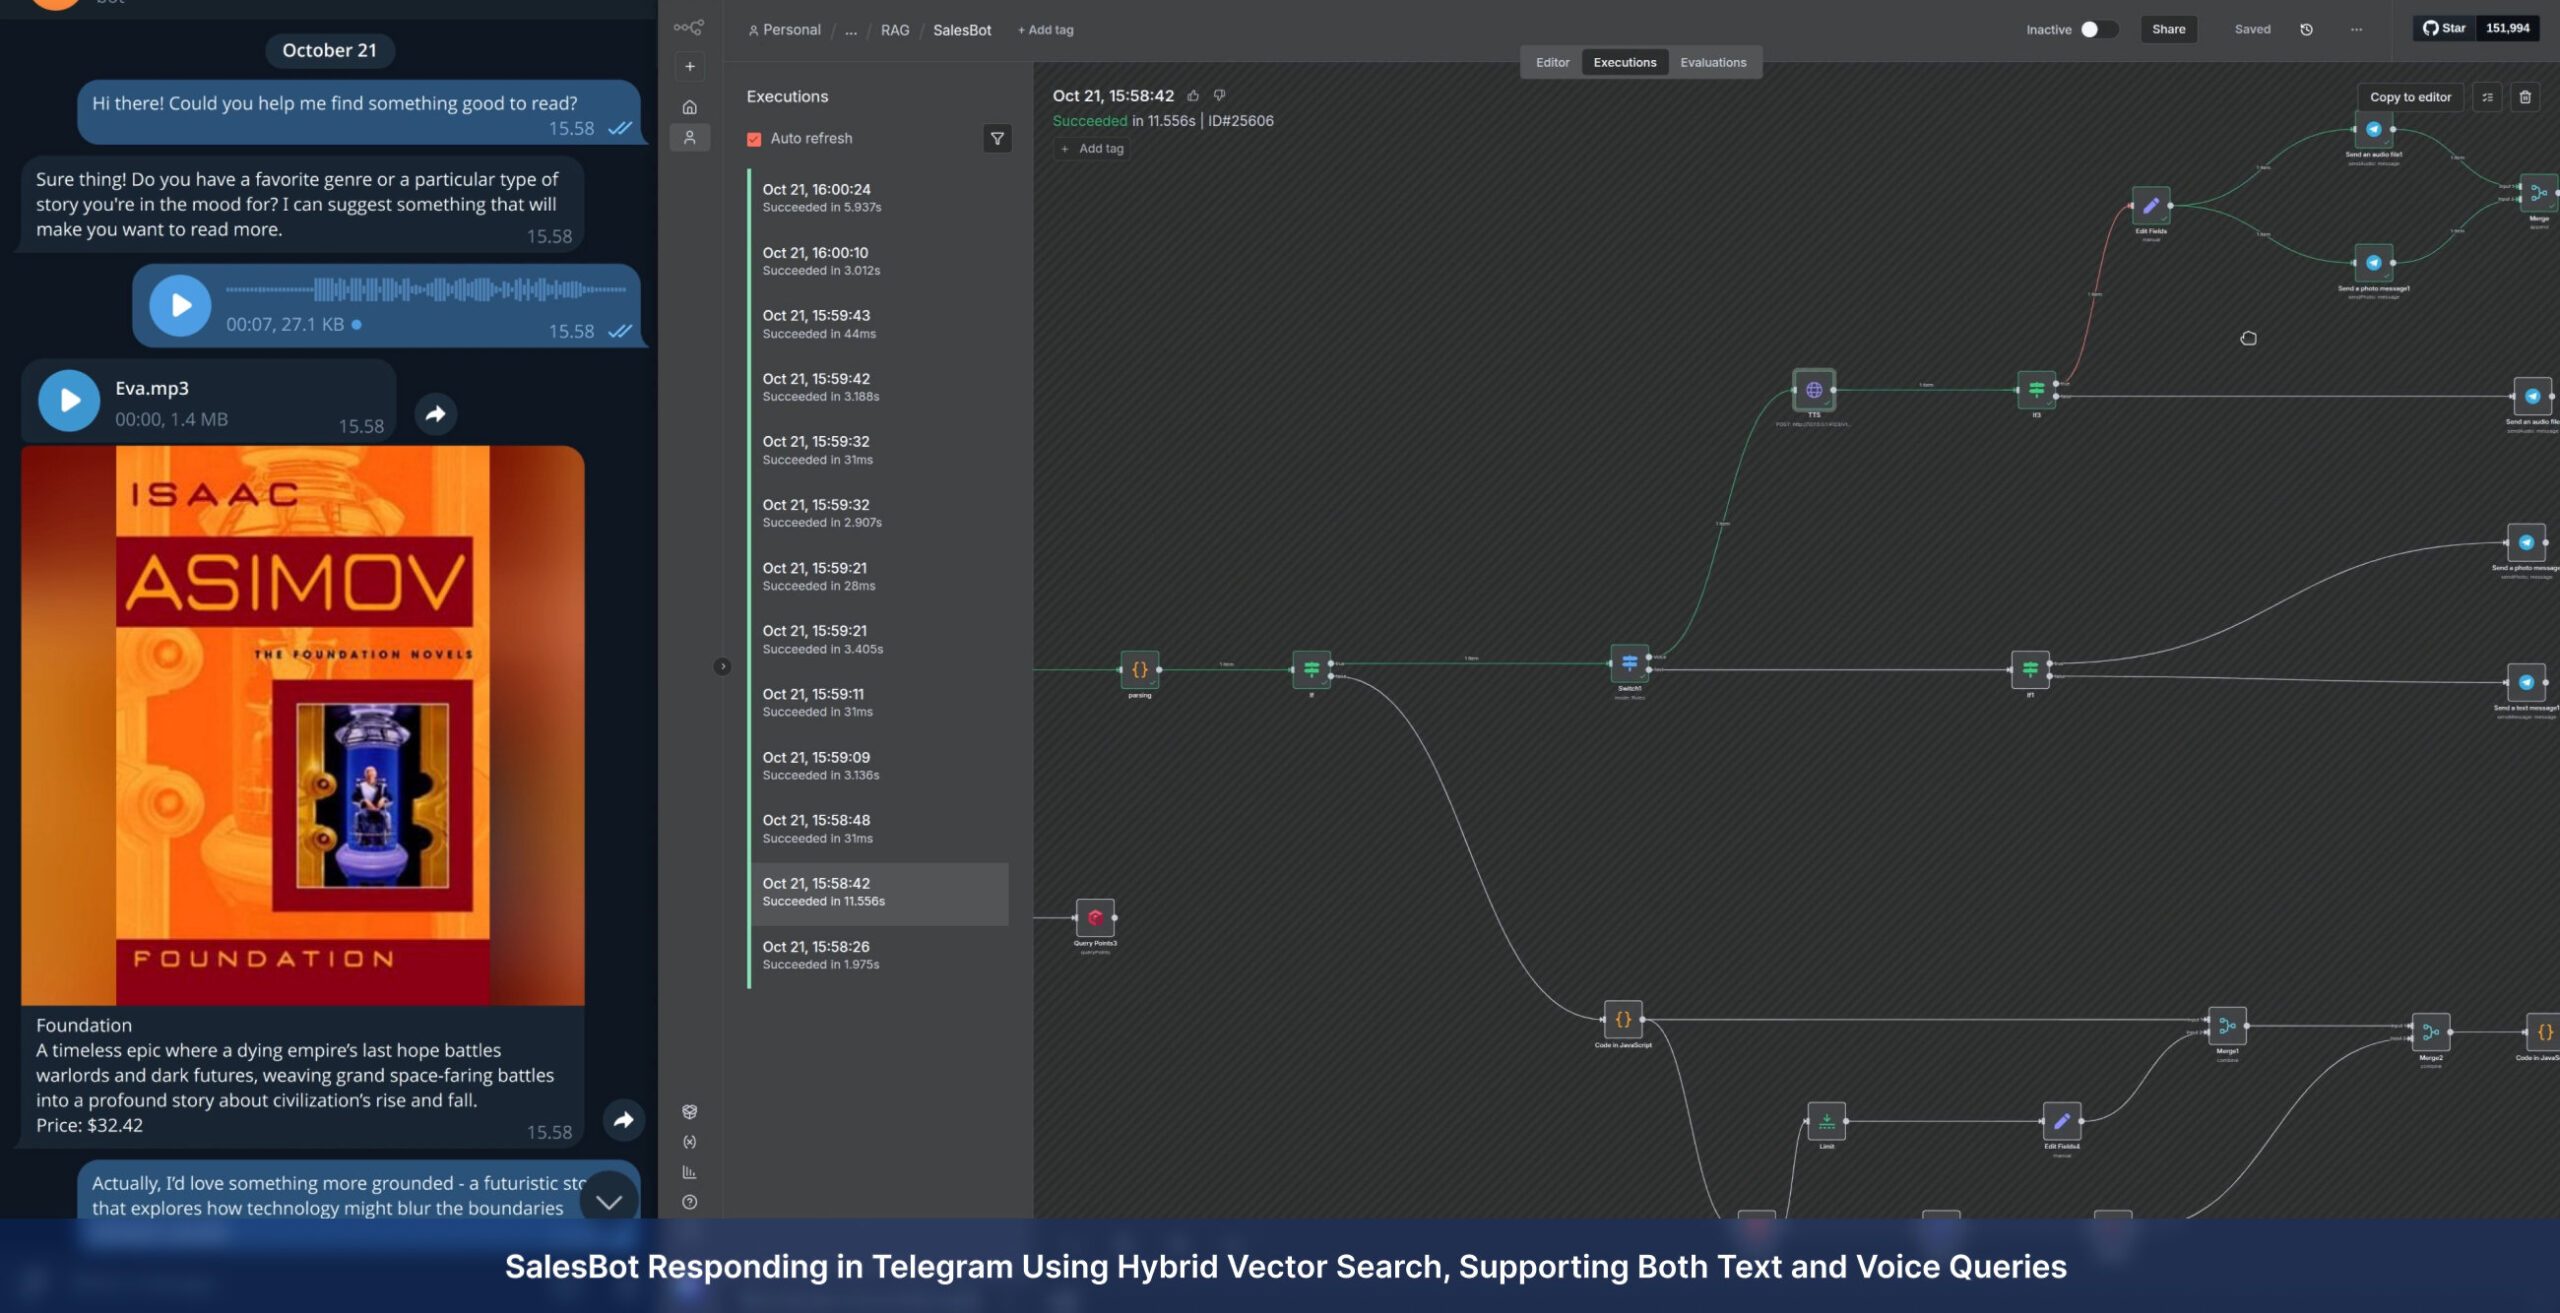
Task: Open the workflow history clock icon
Action: [x=2306, y=29]
